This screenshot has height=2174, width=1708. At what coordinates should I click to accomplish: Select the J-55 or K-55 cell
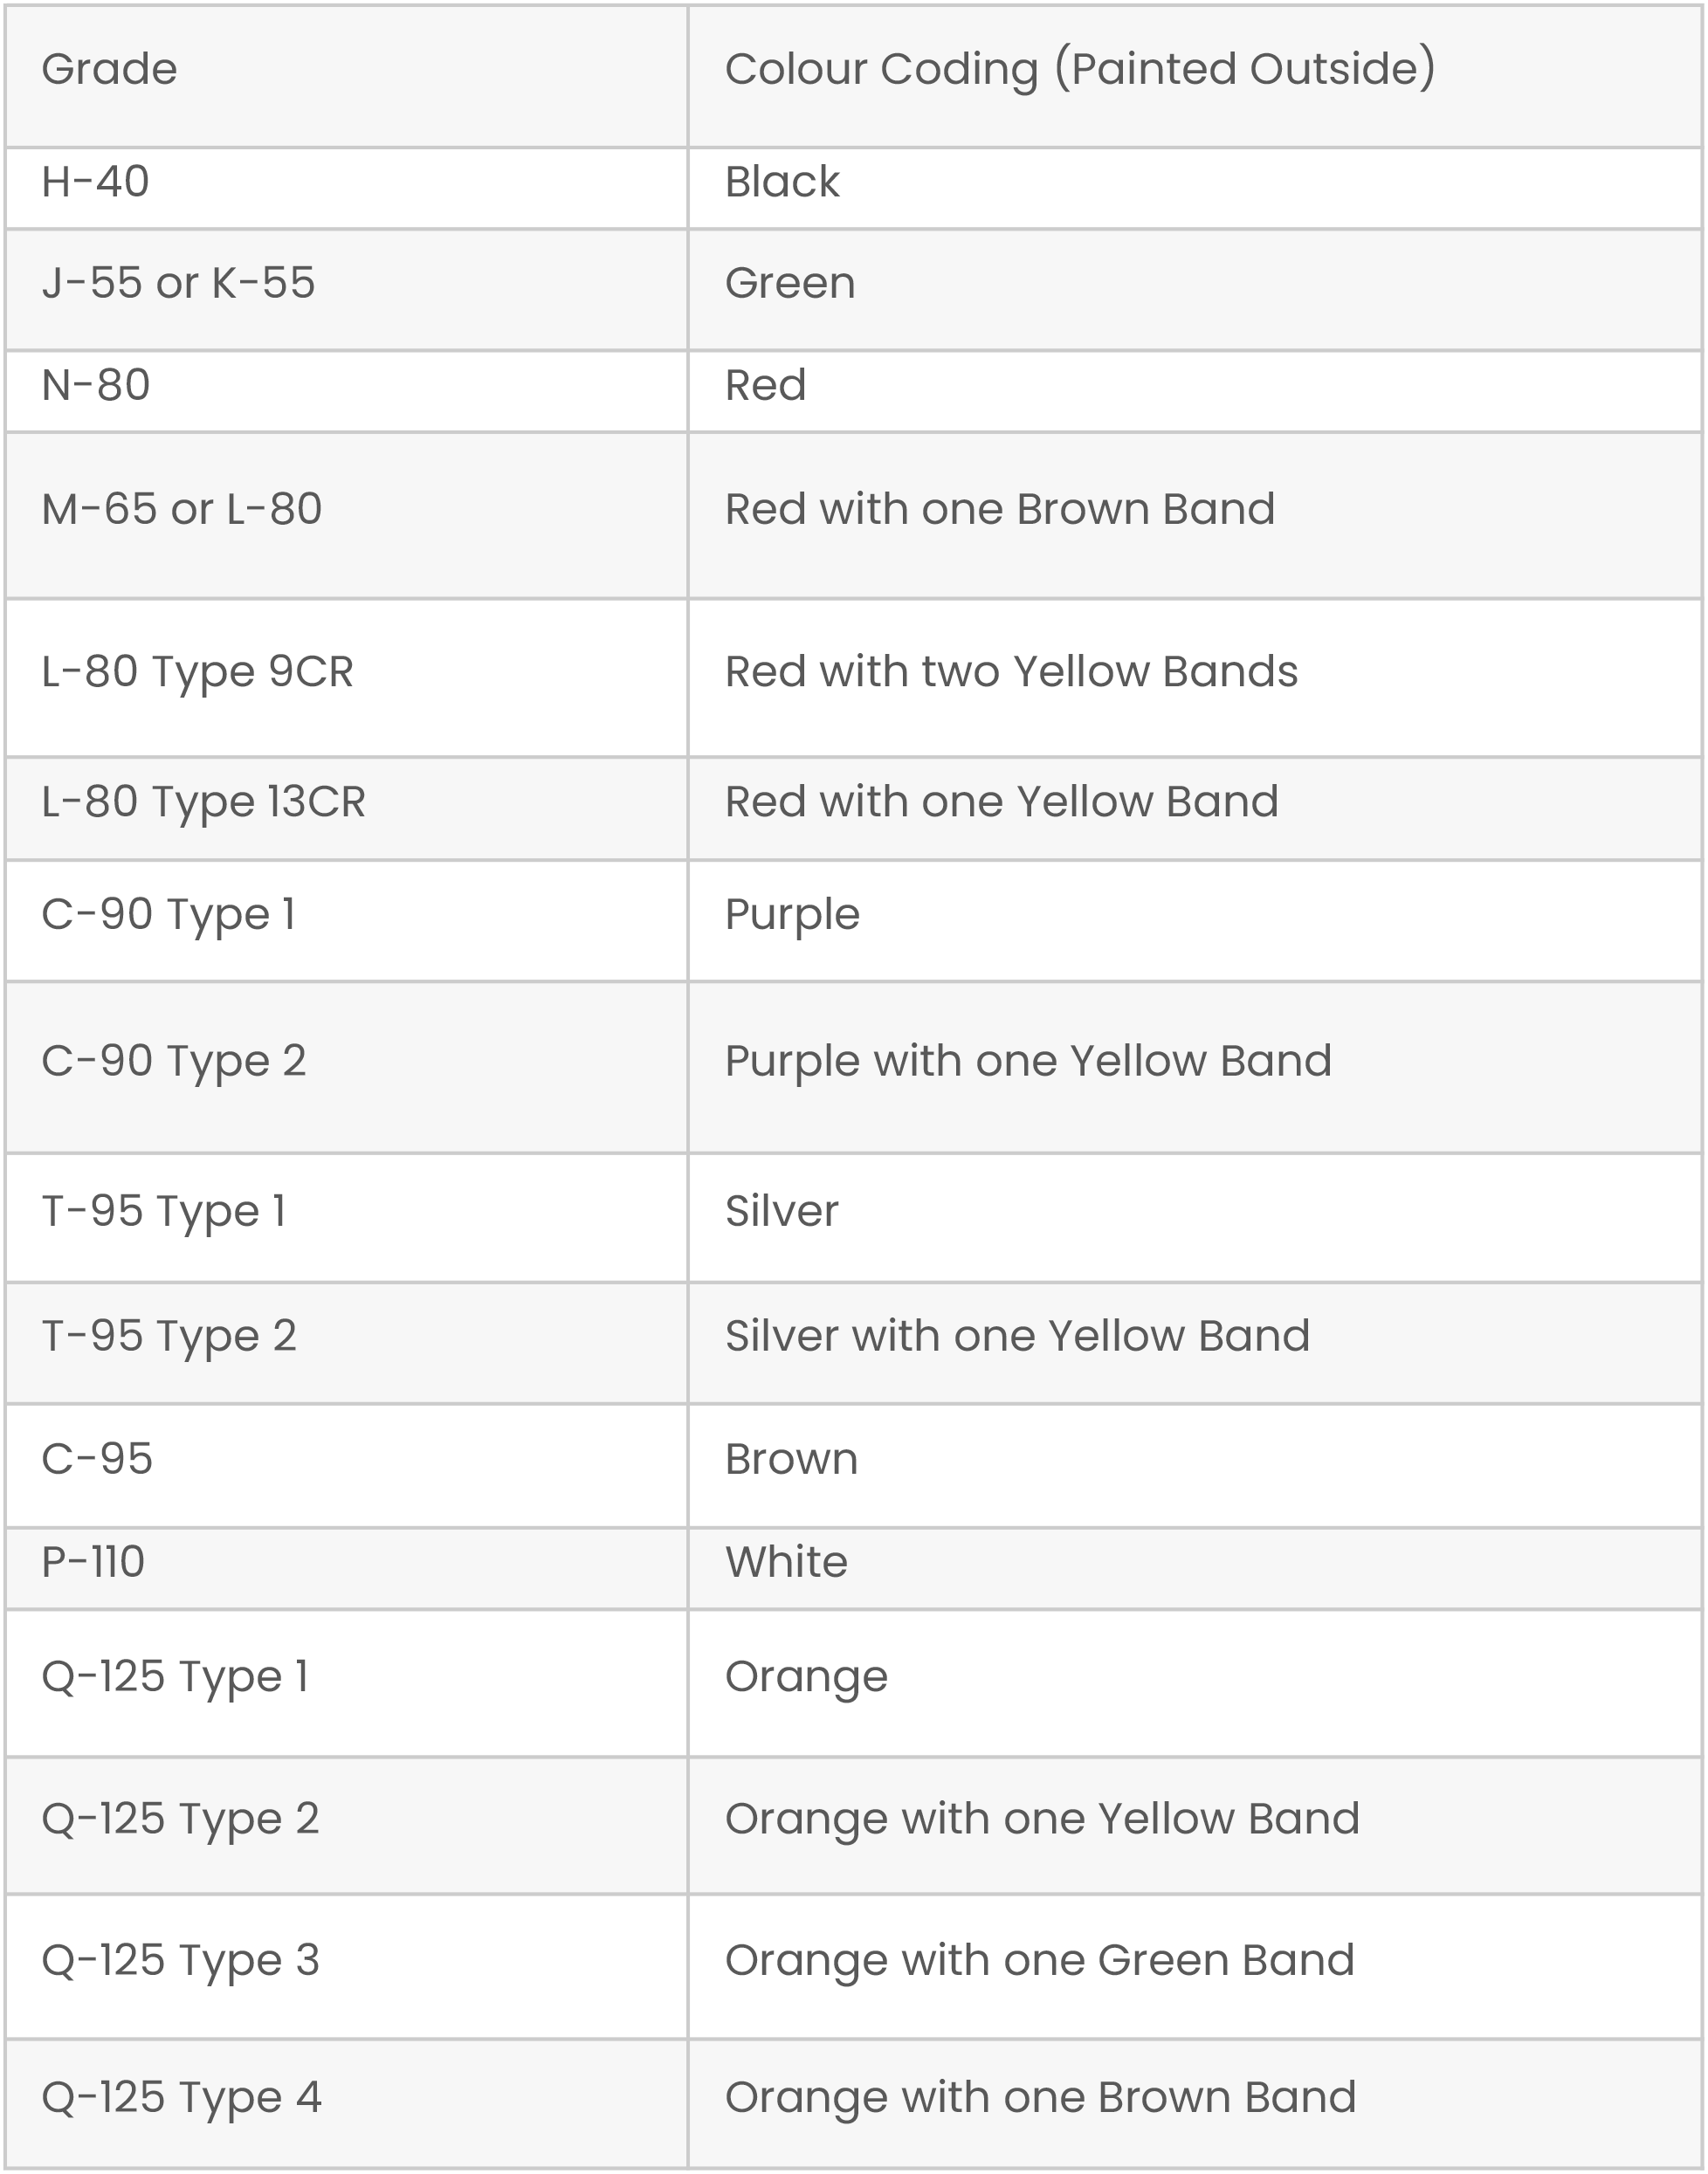pos(178,283)
